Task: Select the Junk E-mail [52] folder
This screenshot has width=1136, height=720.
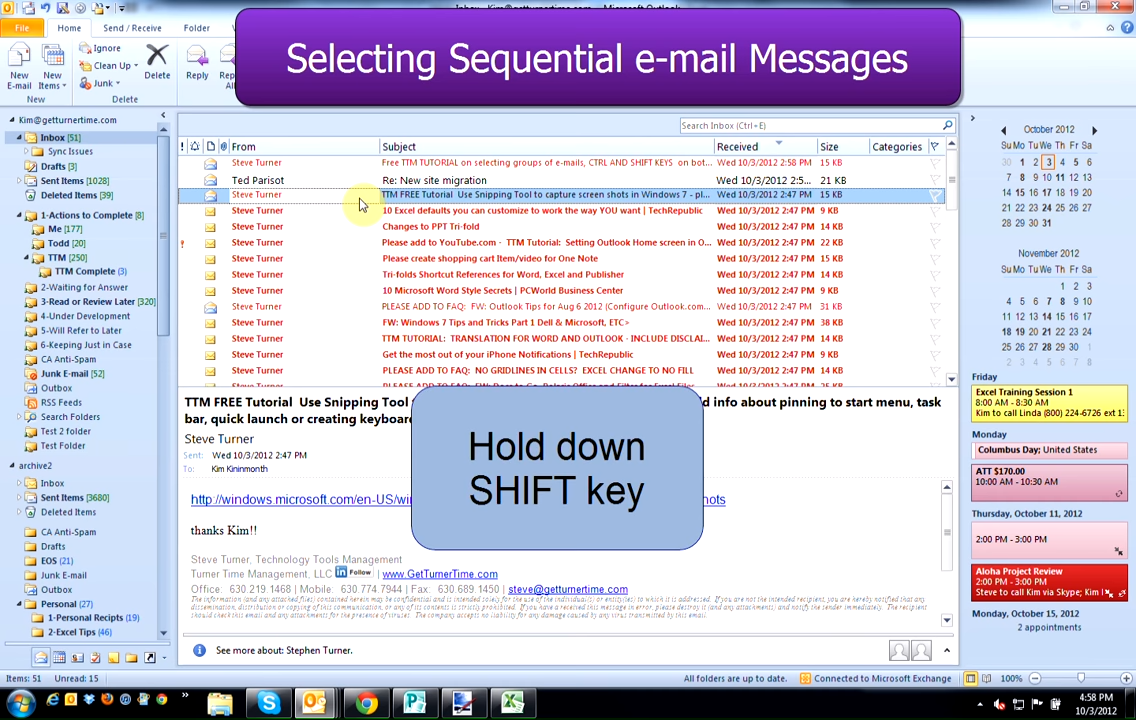Action: click(72, 374)
